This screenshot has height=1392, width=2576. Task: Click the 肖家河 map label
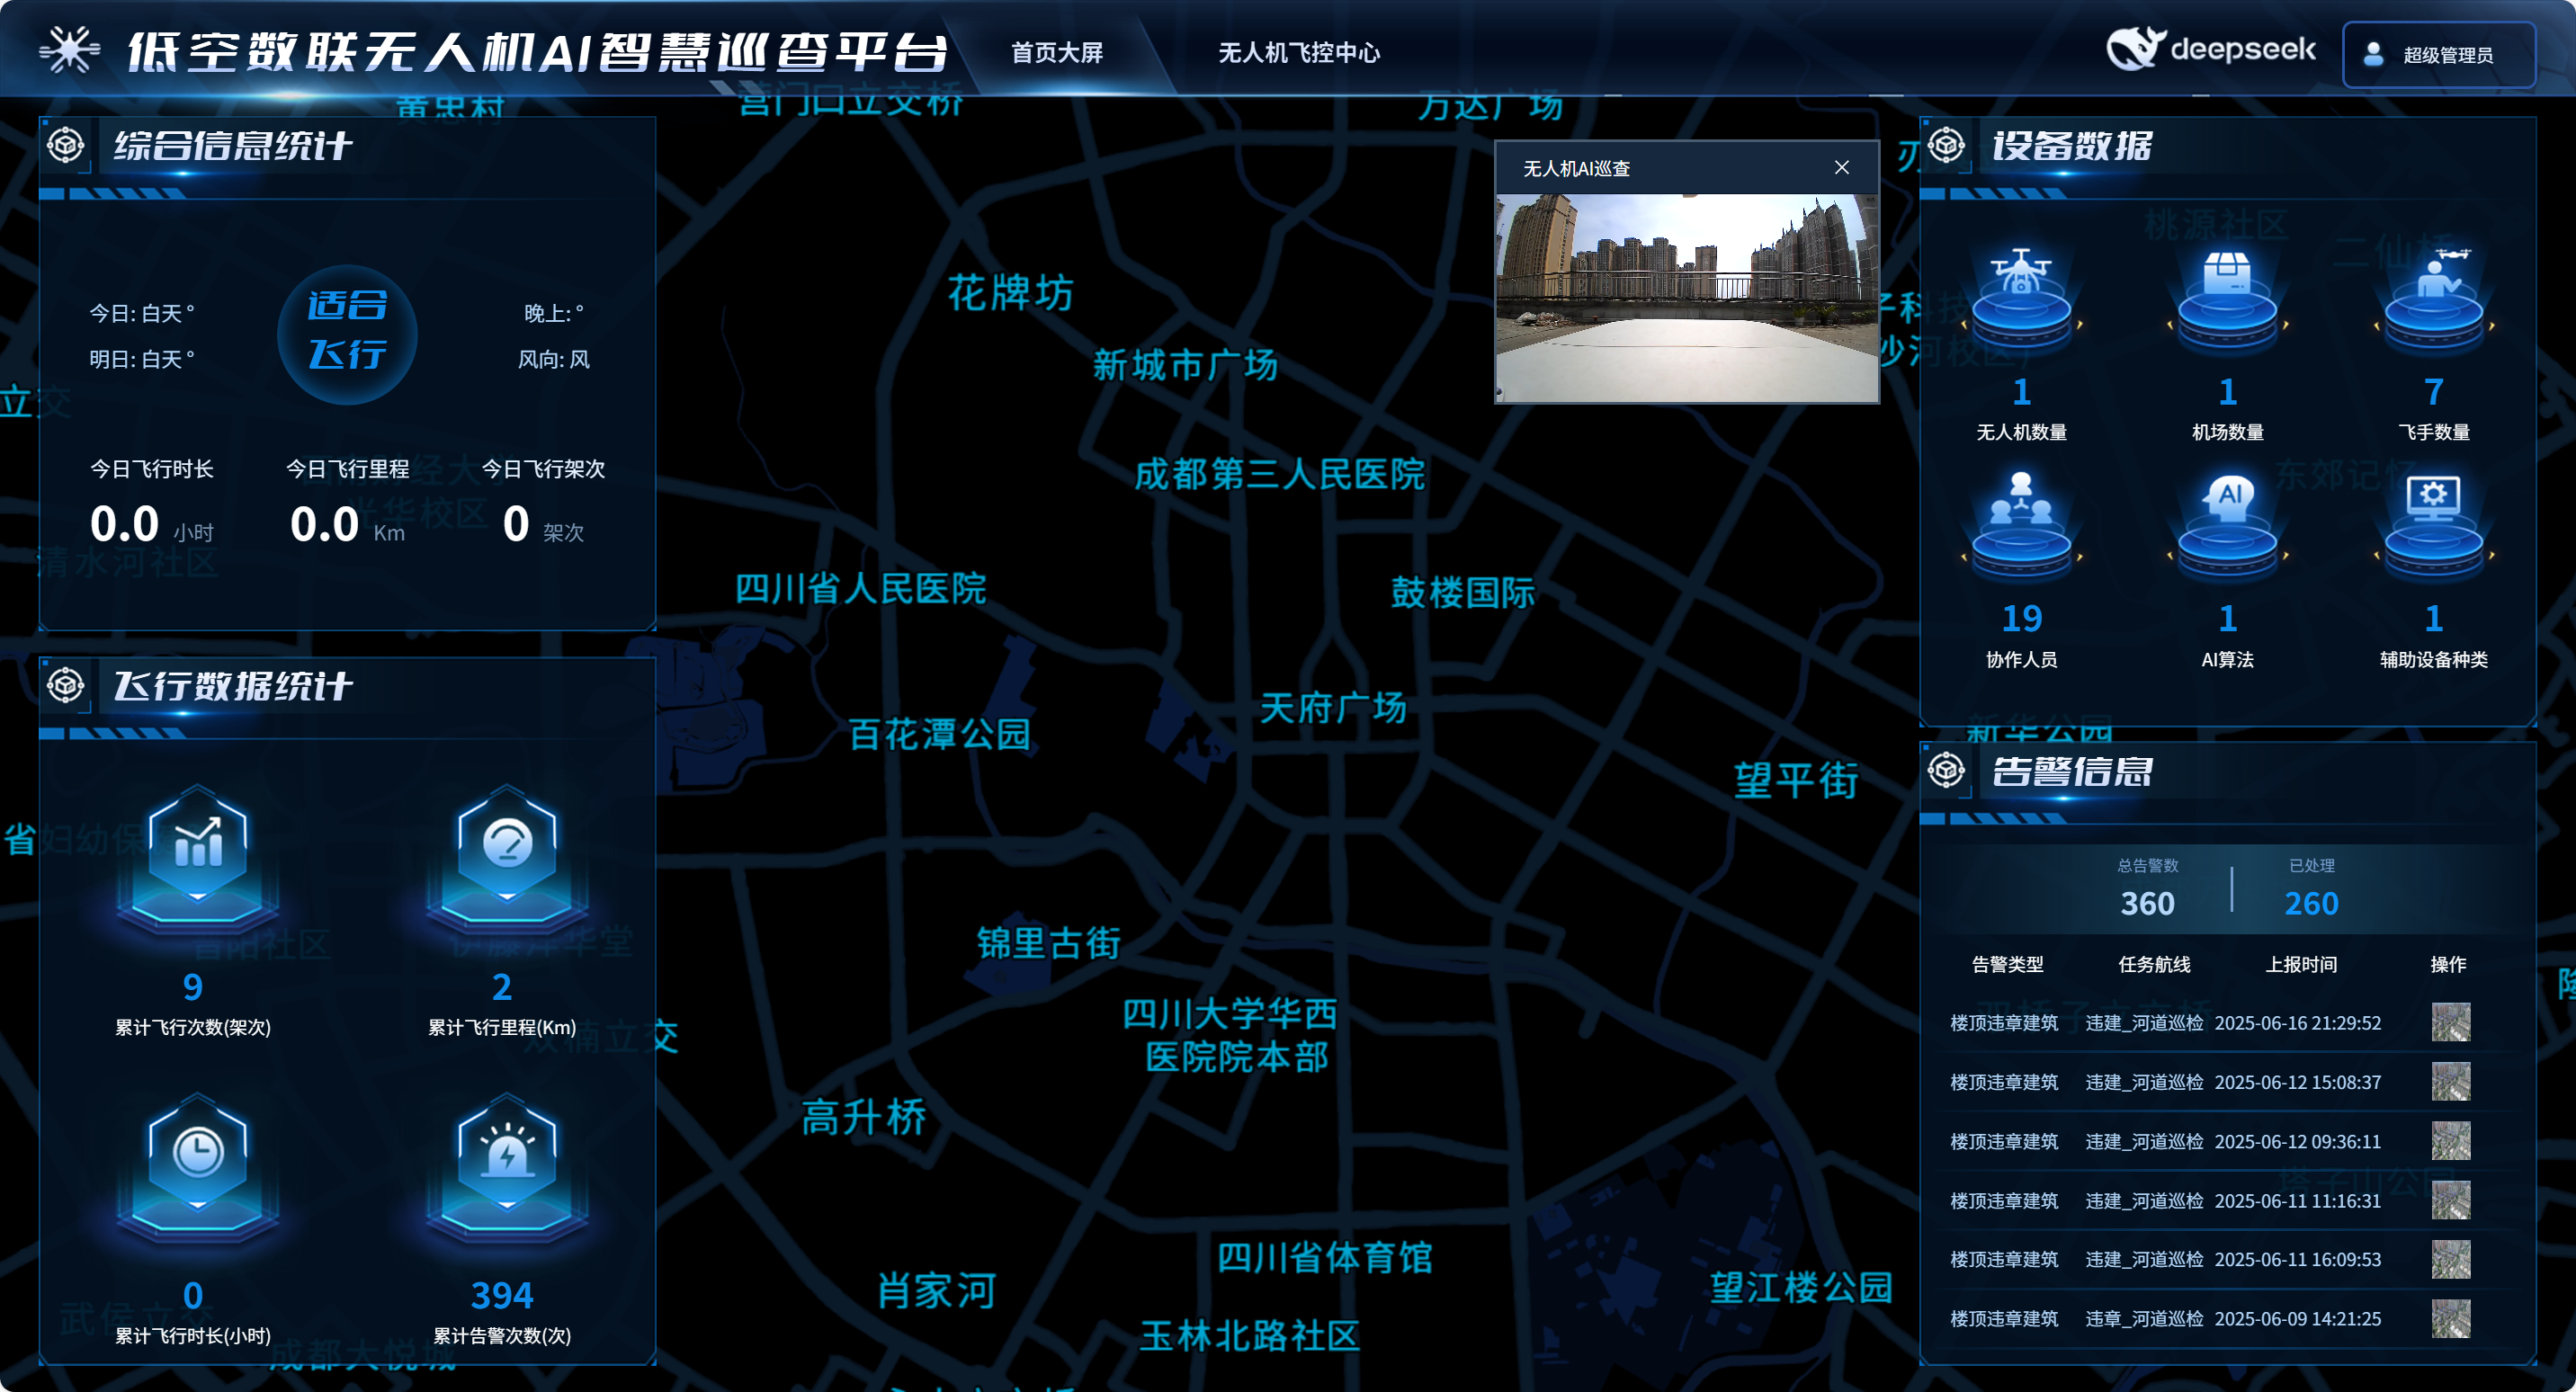point(936,1291)
